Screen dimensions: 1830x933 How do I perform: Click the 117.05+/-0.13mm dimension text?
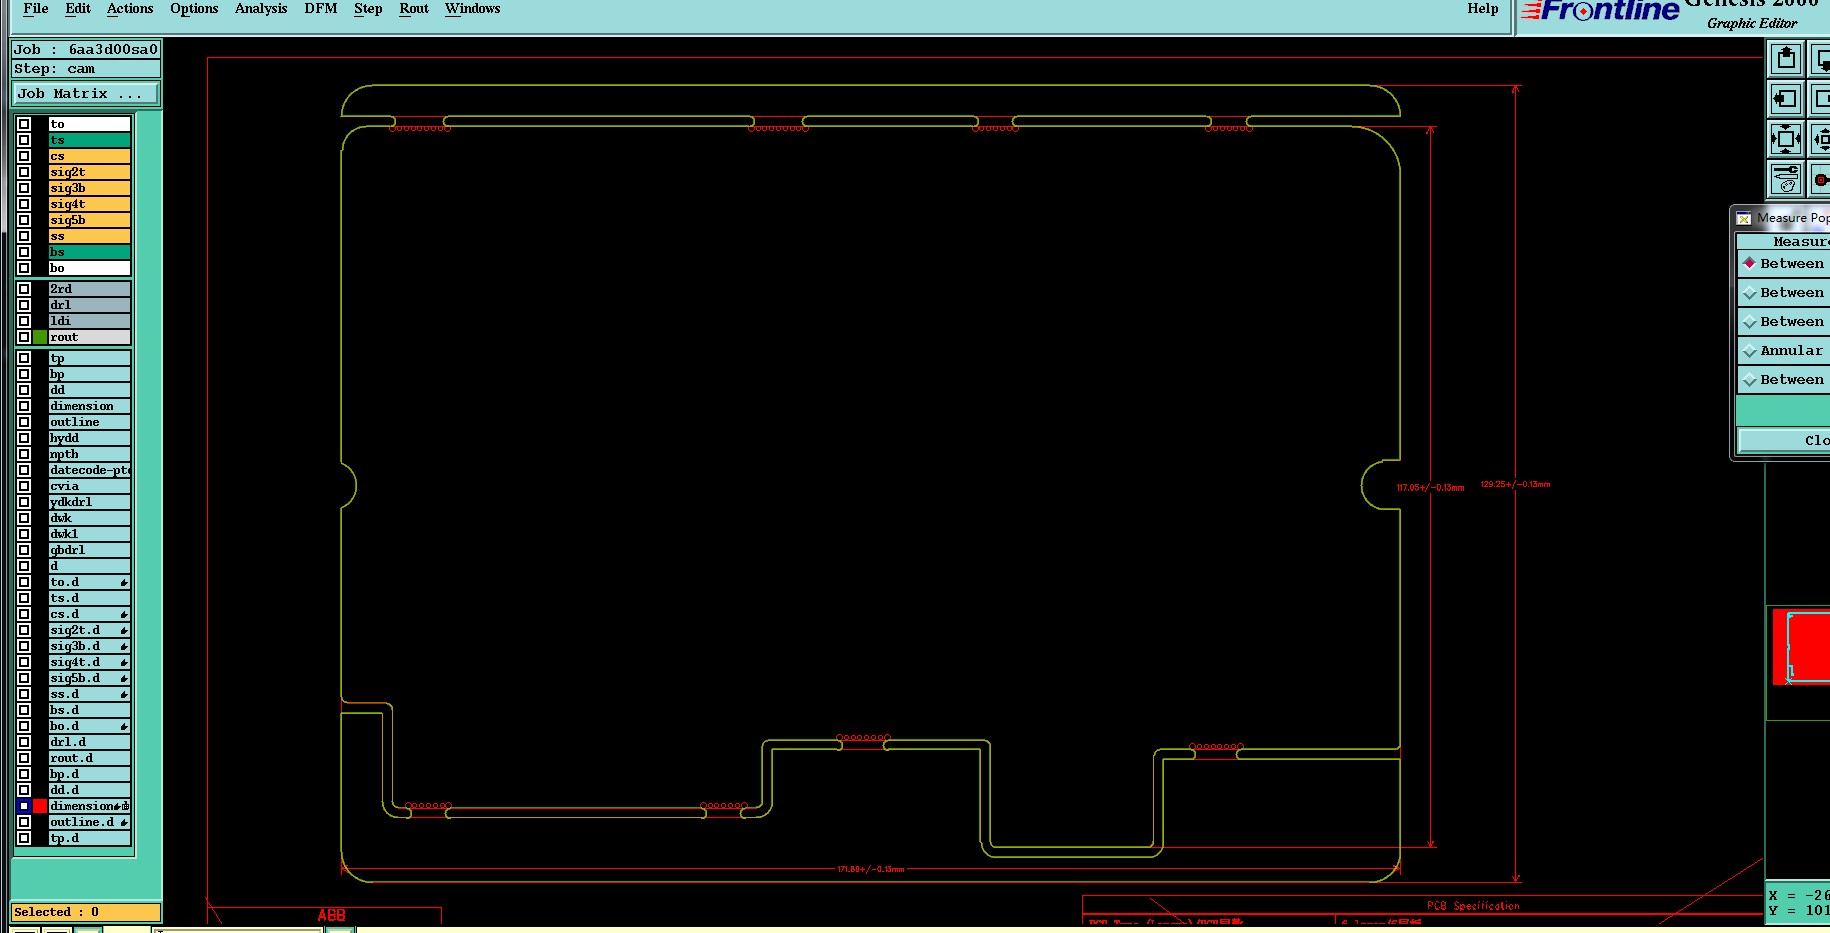coord(1430,488)
